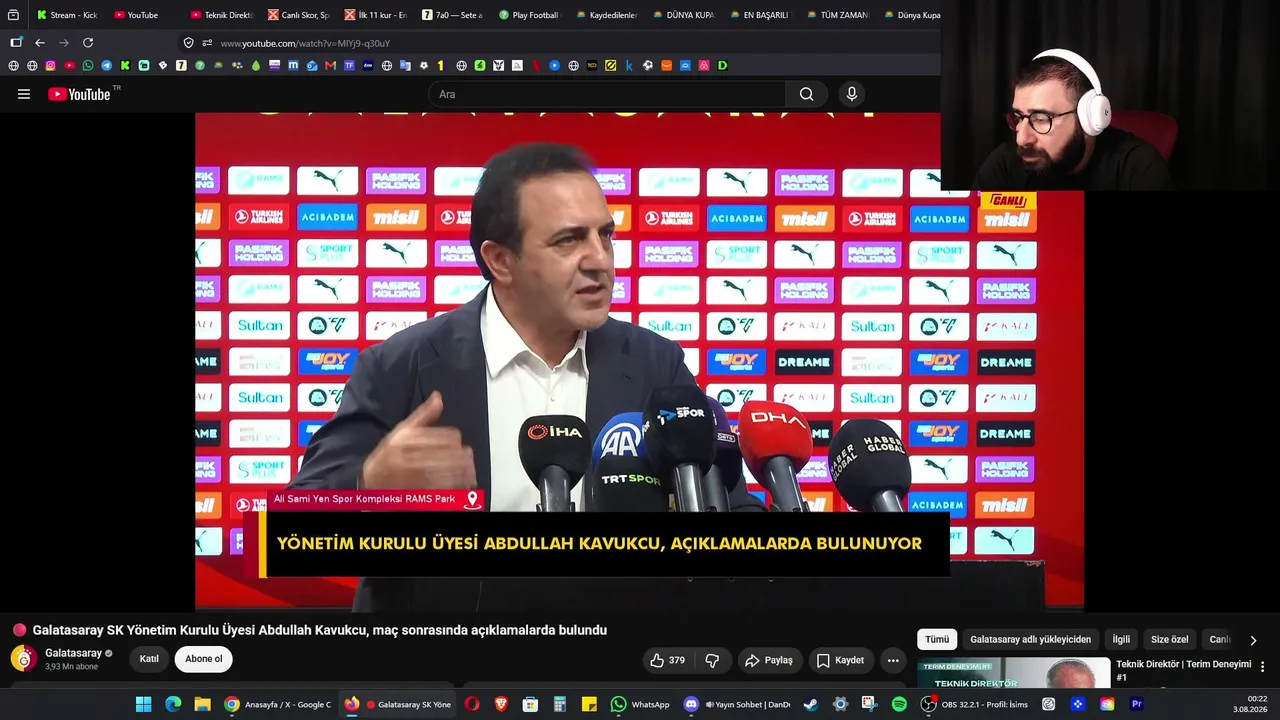Launch Microsoft Edge from the taskbar
The height and width of the screenshot is (720, 1280).
[173, 704]
